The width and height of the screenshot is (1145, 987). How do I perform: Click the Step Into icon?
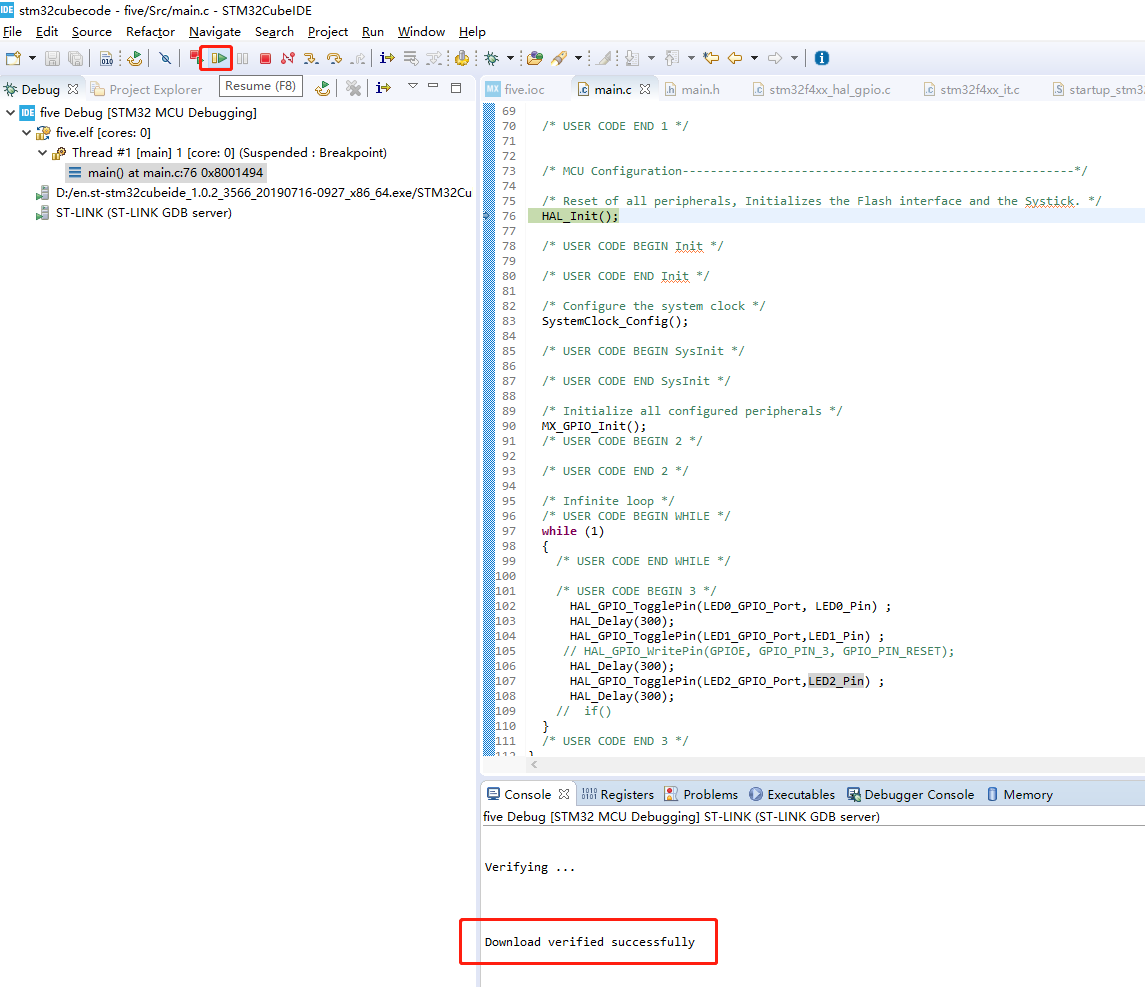coord(310,57)
